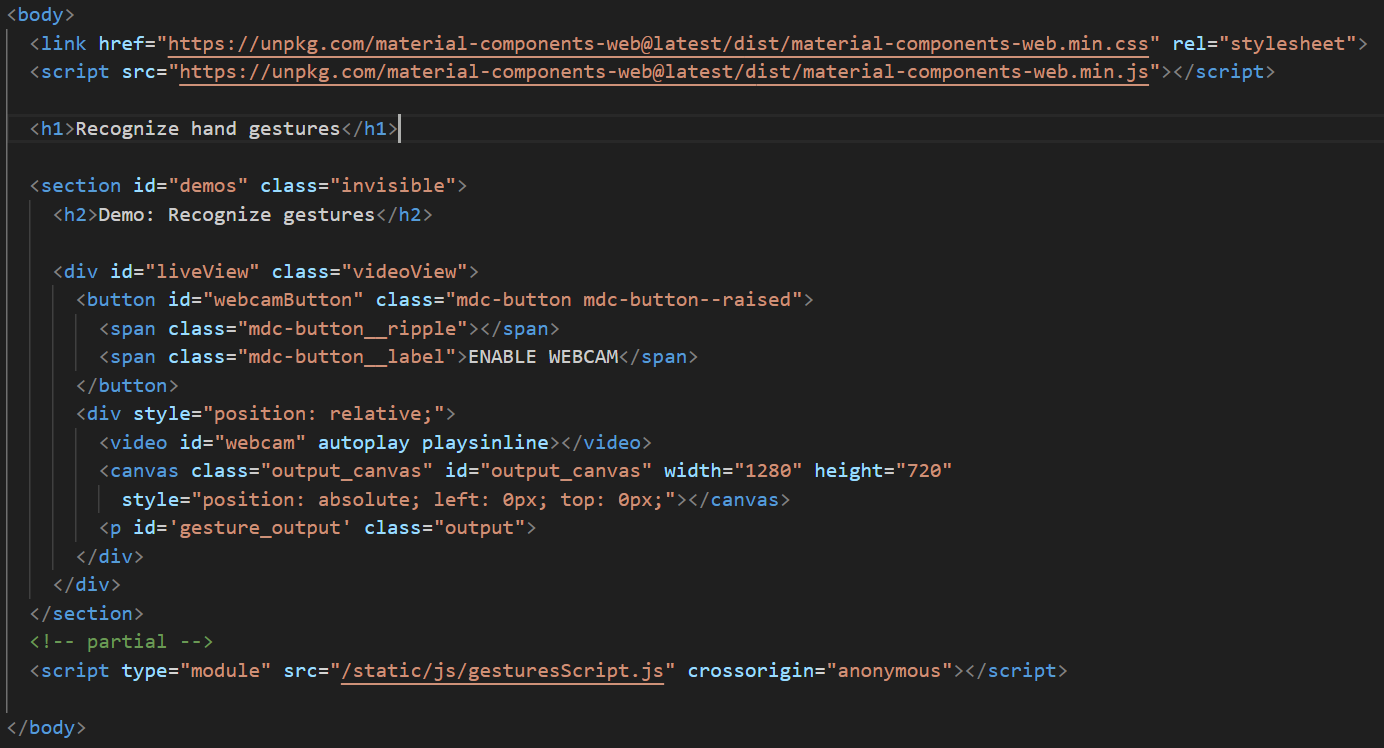The height and width of the screenshot is (748, 1384).
Task: Open the /static/js/gesturesScript.js file link
Action: pyautogui.click(x=503, y=670)
